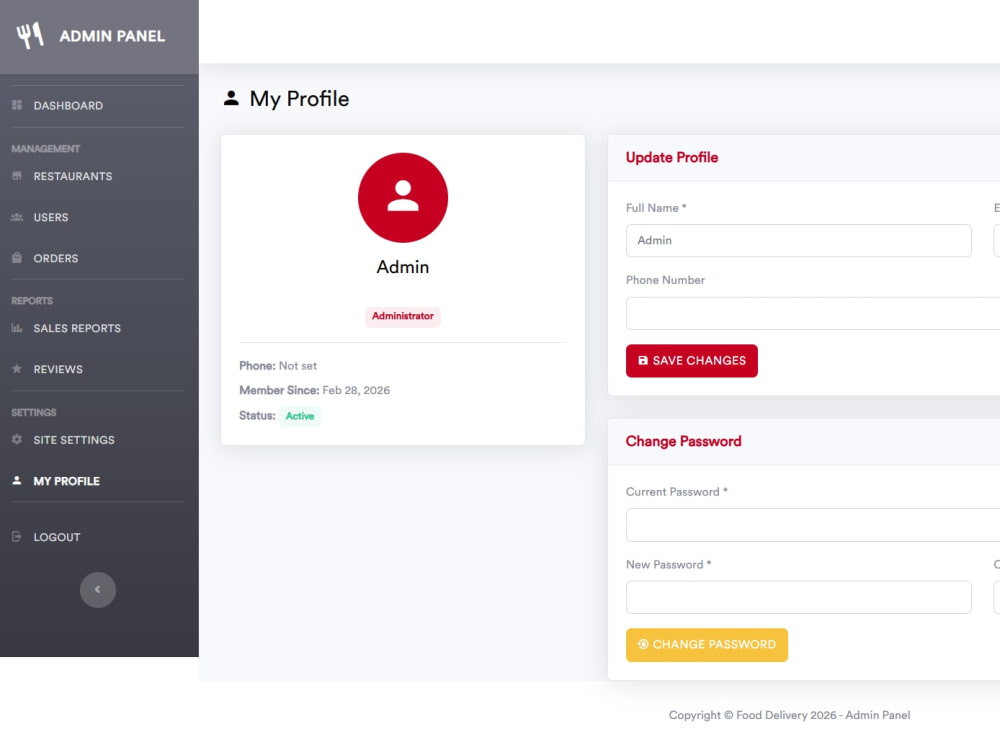Focus the New Password field
This screenshot has width=1000, height=750.
pyautogui.click(x=798, y=598)
